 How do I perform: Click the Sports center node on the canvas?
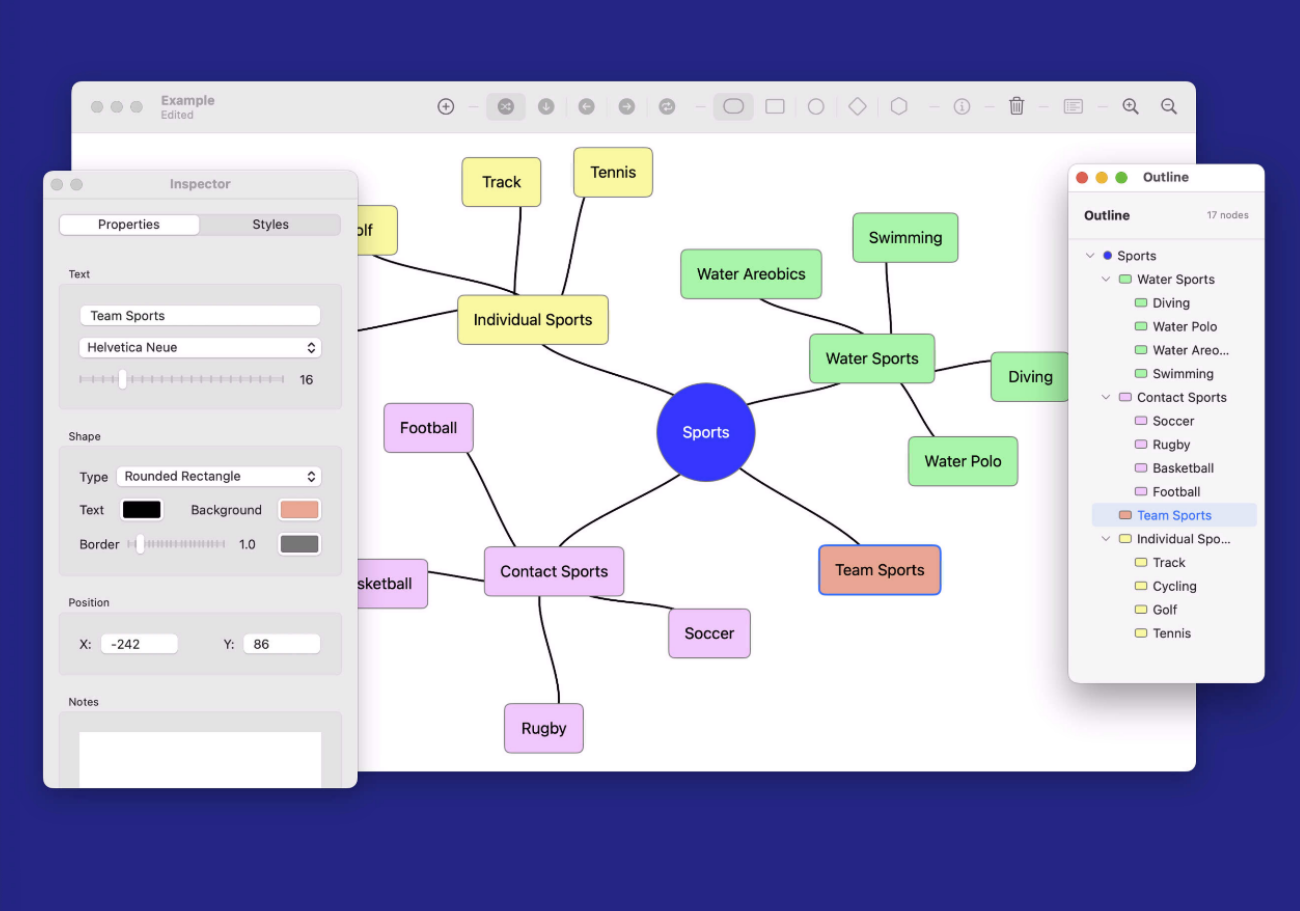pyautogui.click(x=706, y=432)
